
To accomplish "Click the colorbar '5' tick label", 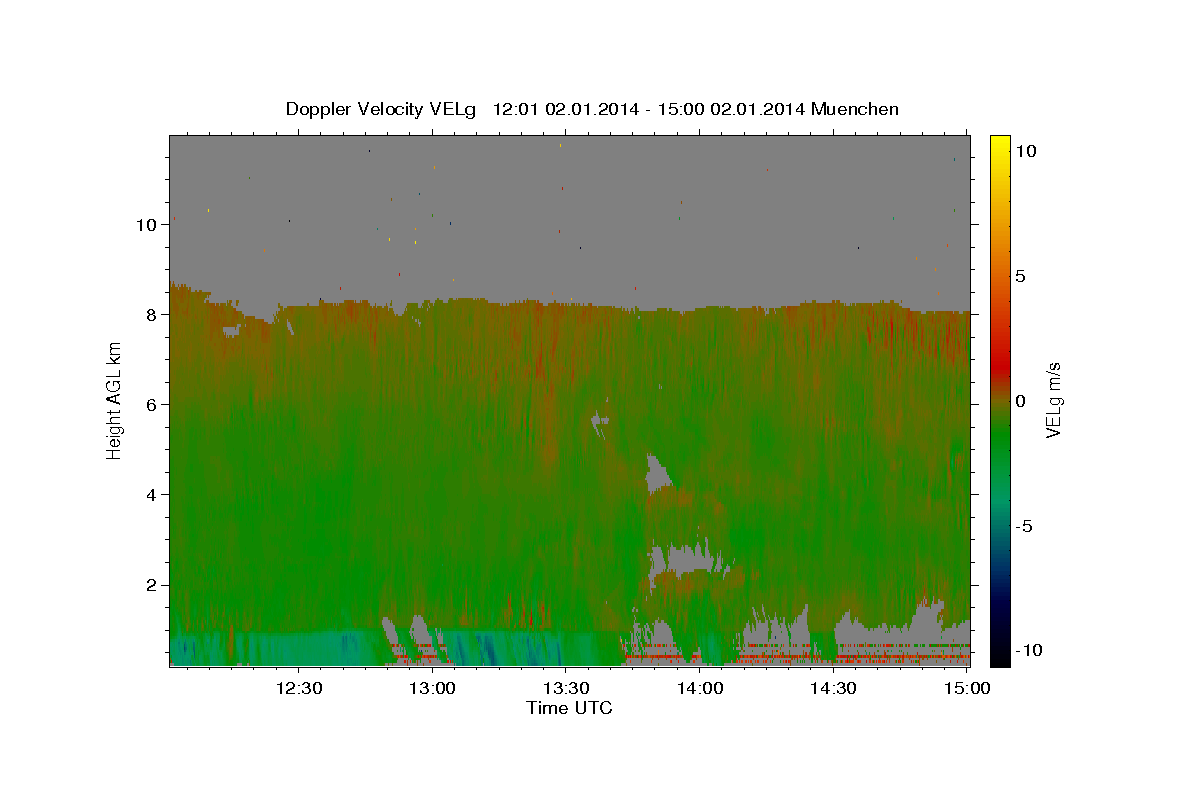I will tap(1020, 276).
